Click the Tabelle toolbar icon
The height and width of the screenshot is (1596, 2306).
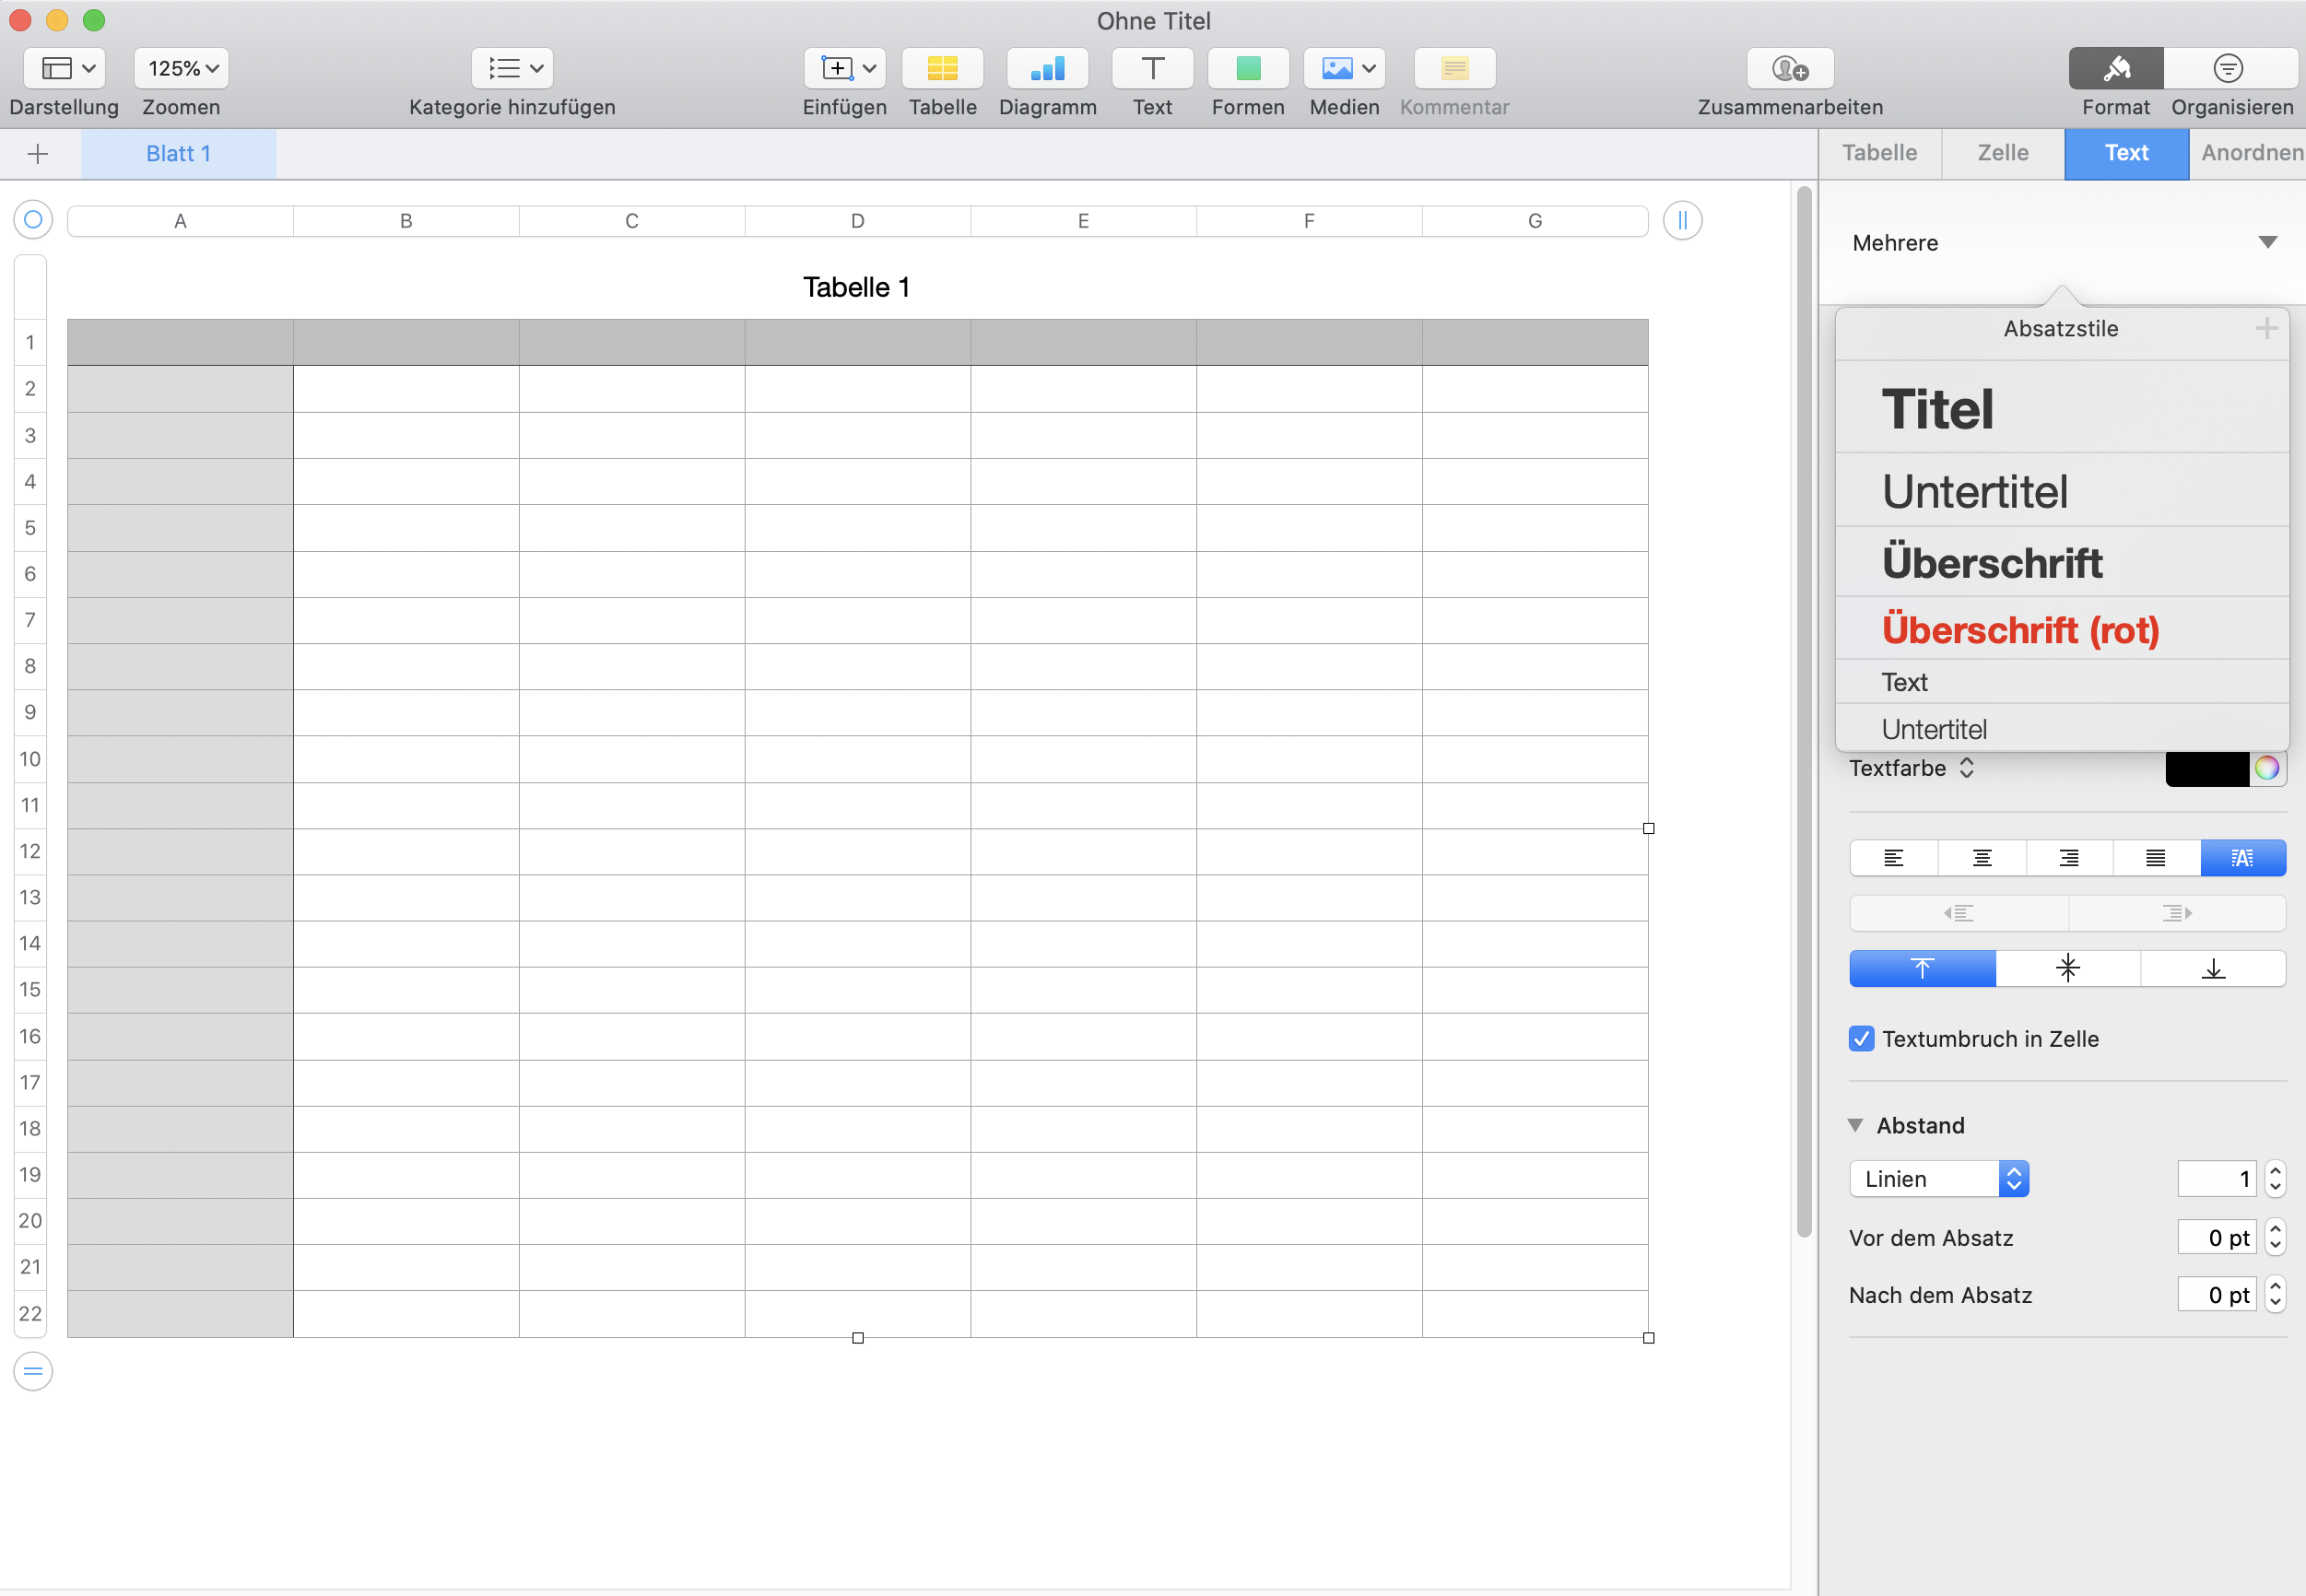(x=942, y=68)
